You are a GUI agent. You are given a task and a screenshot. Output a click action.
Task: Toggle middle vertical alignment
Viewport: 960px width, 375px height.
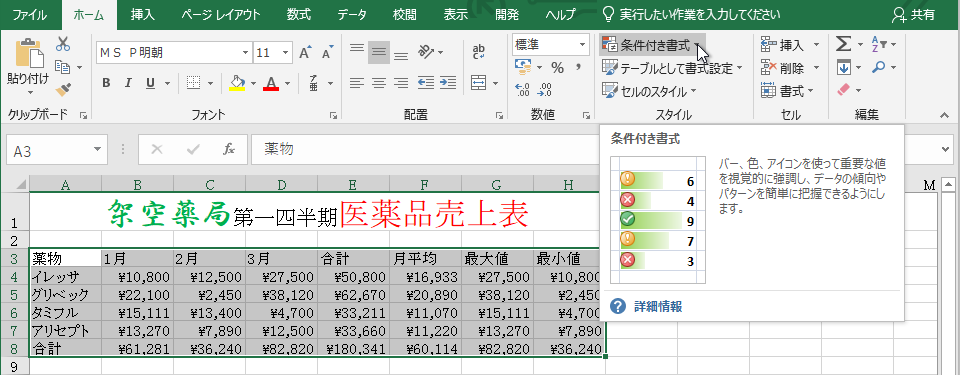(x=379, y=53)
